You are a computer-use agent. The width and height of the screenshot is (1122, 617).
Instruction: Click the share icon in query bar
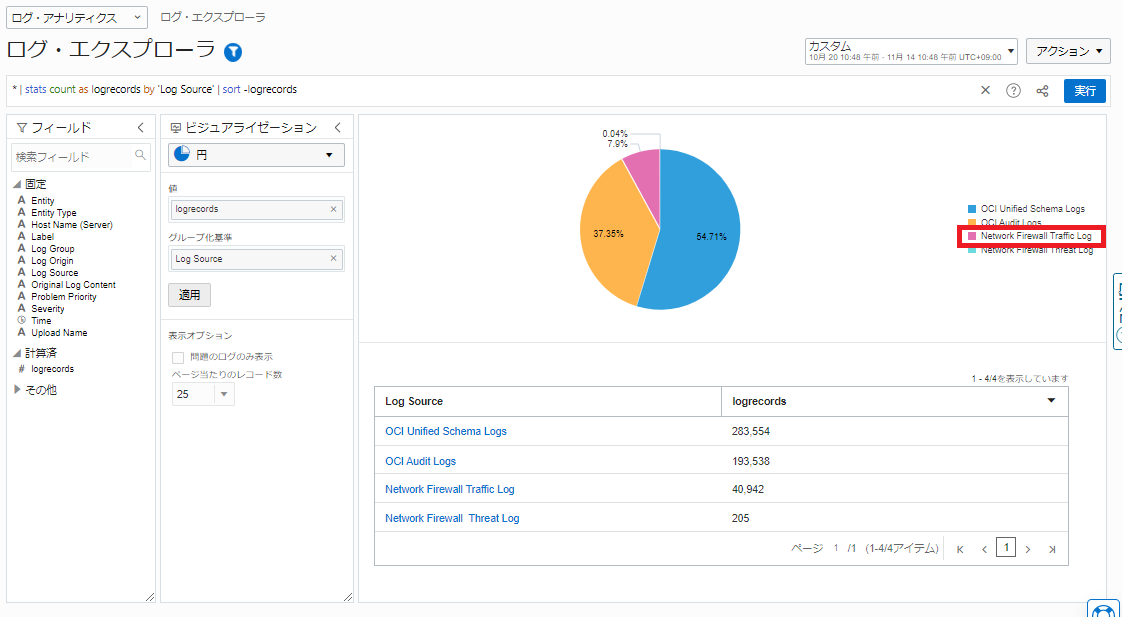point(1042,90)
